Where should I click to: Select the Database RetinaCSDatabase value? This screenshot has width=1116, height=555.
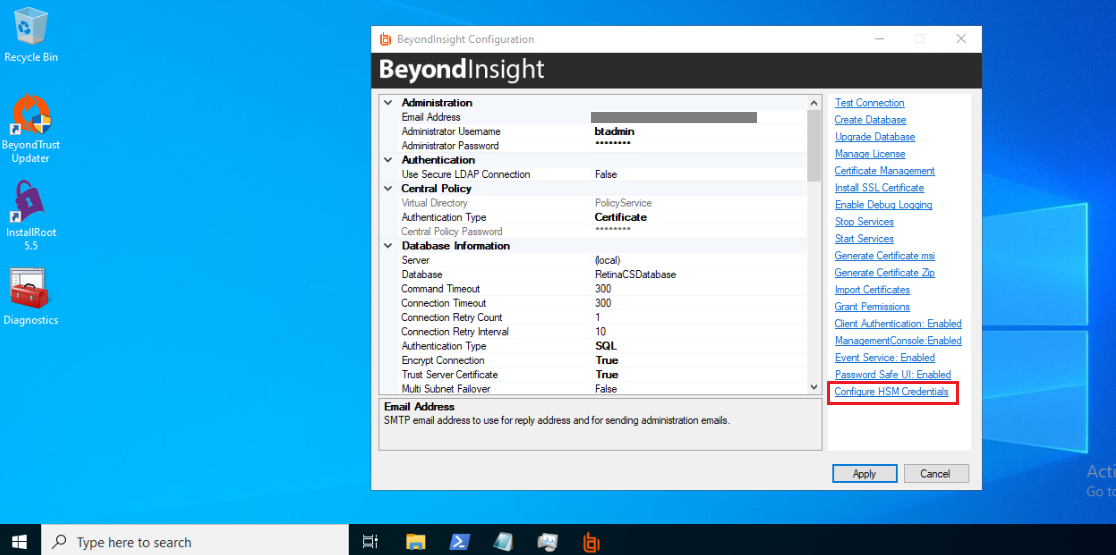(x=635, y=275)
